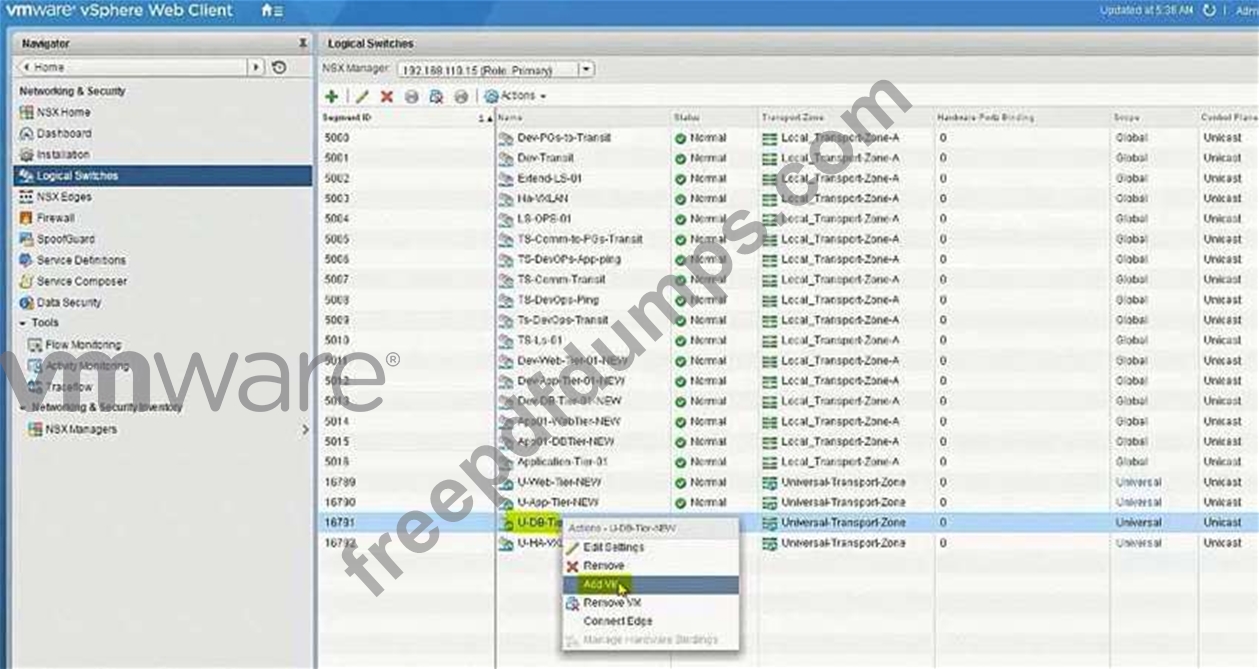Click Local_Transport-Zone-A in the 5000 row
The width and height of the screenshot is (1259, 669).
tap(840, 138)
